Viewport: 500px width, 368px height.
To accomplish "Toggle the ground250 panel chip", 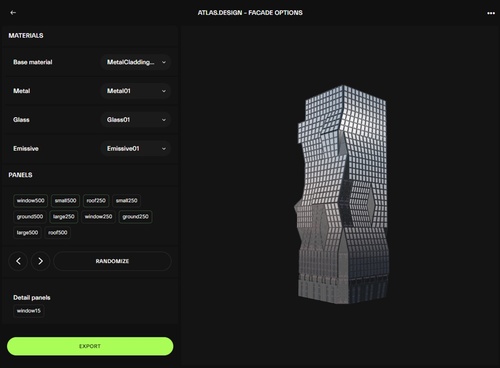I will pos(135,217).
